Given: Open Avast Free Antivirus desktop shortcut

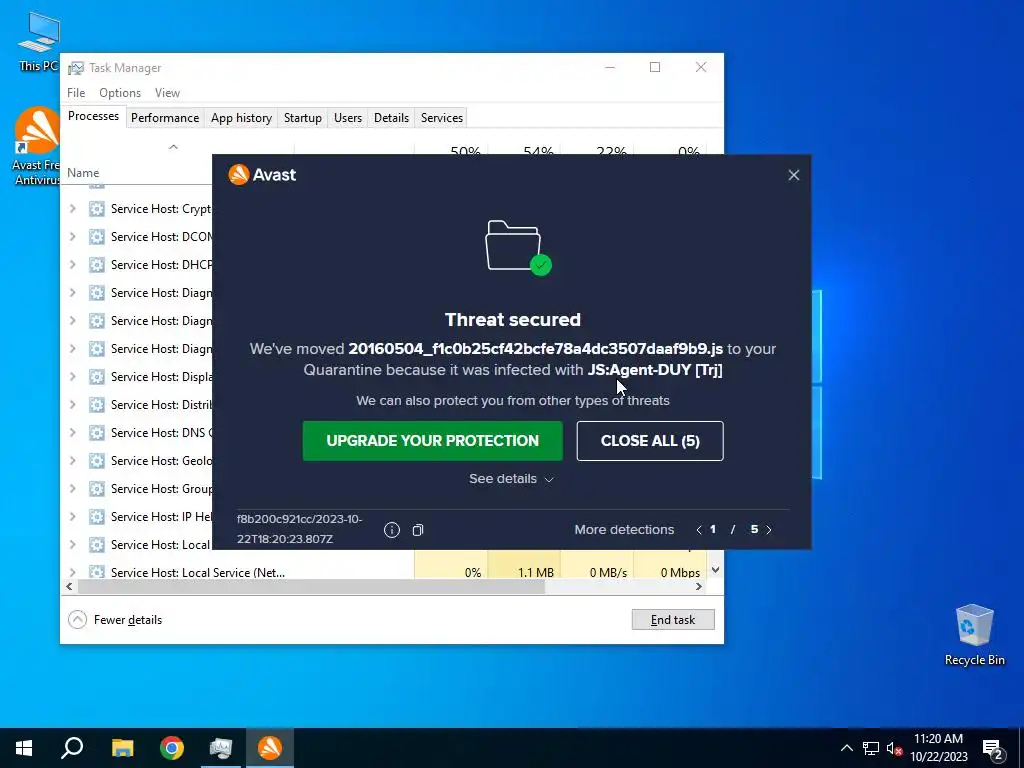Looking at the screenshot, I should coord(37,146).
